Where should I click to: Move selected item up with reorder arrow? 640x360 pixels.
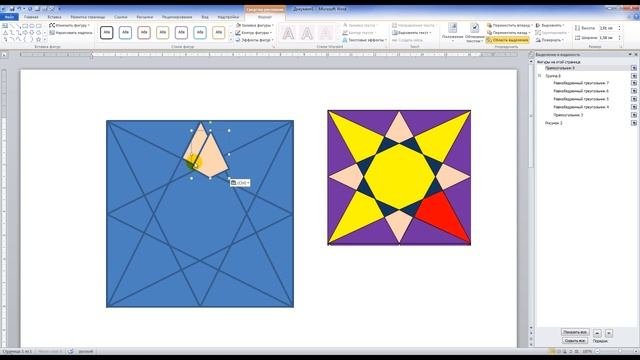597,333
